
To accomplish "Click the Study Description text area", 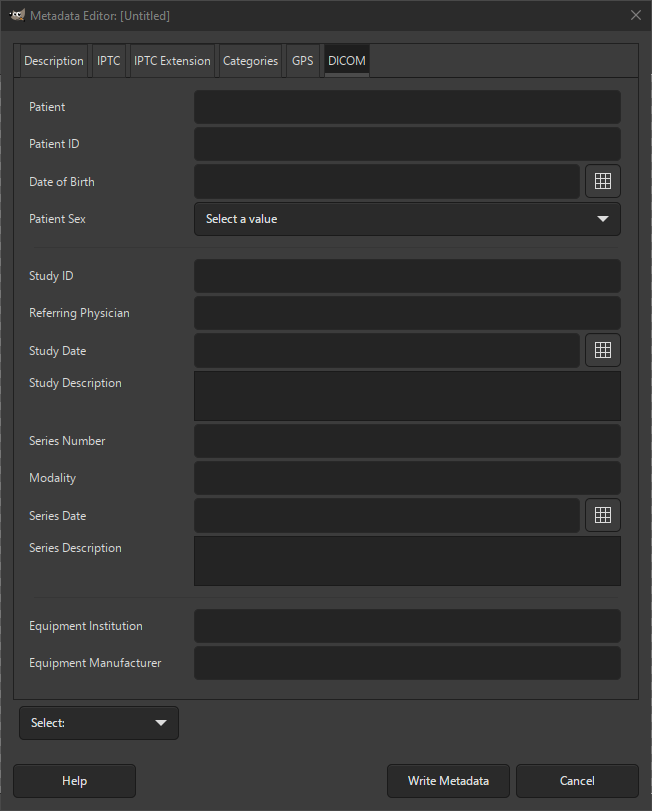I will (x=407, y=396).
